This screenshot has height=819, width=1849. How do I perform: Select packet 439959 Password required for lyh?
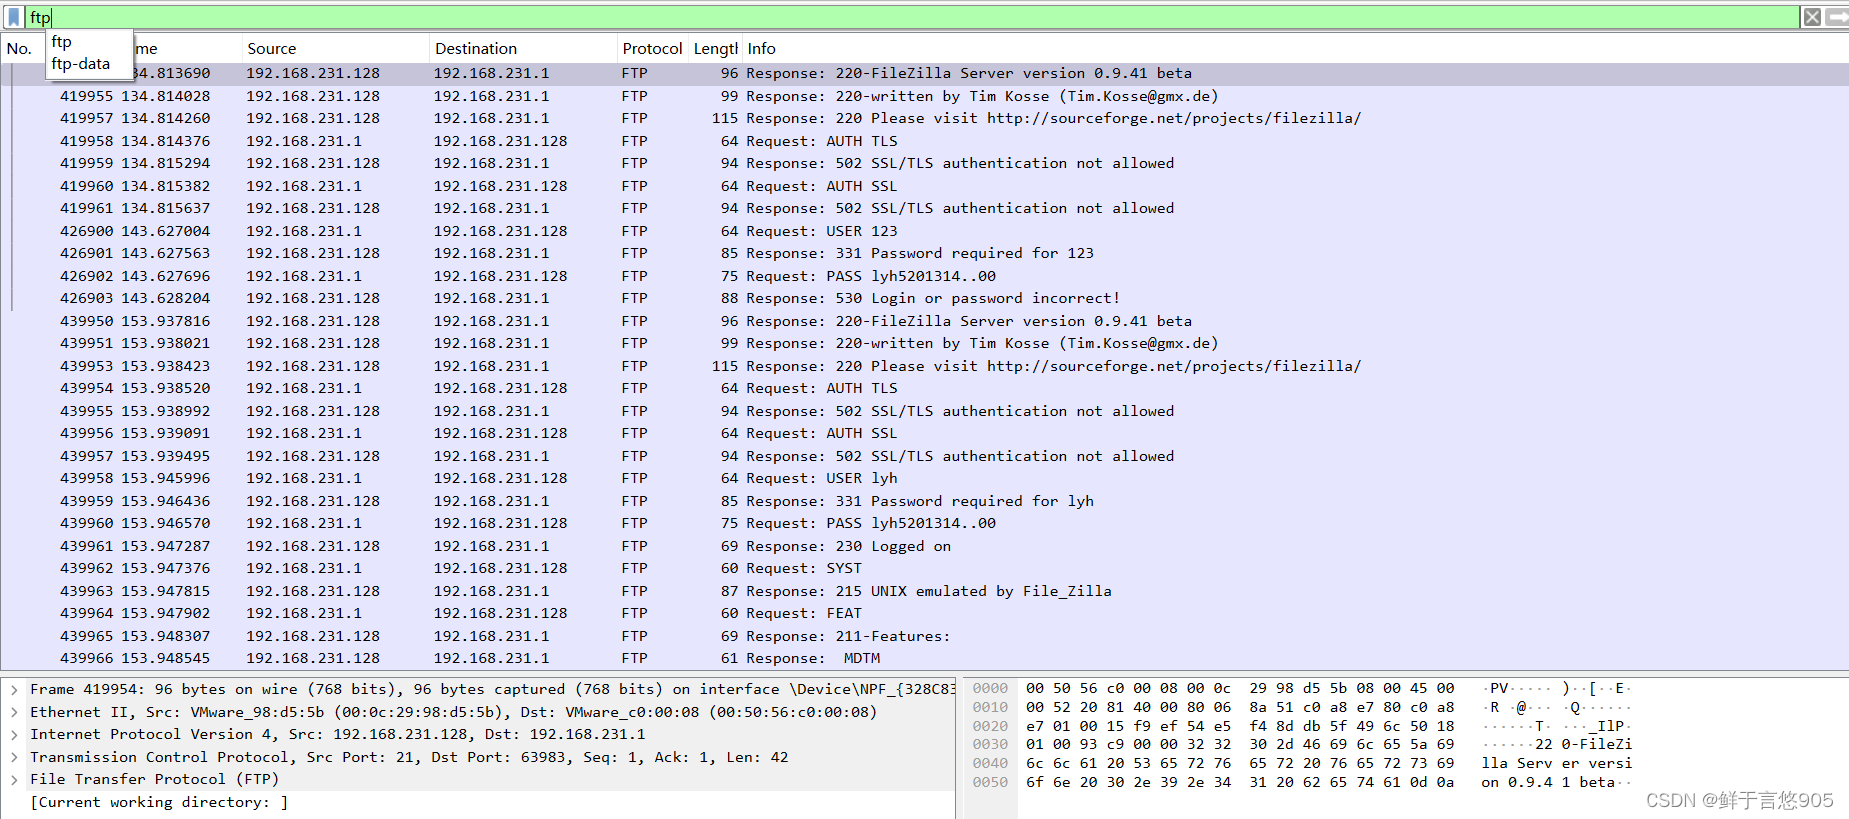pyautogui.click(x=924, y=501)
